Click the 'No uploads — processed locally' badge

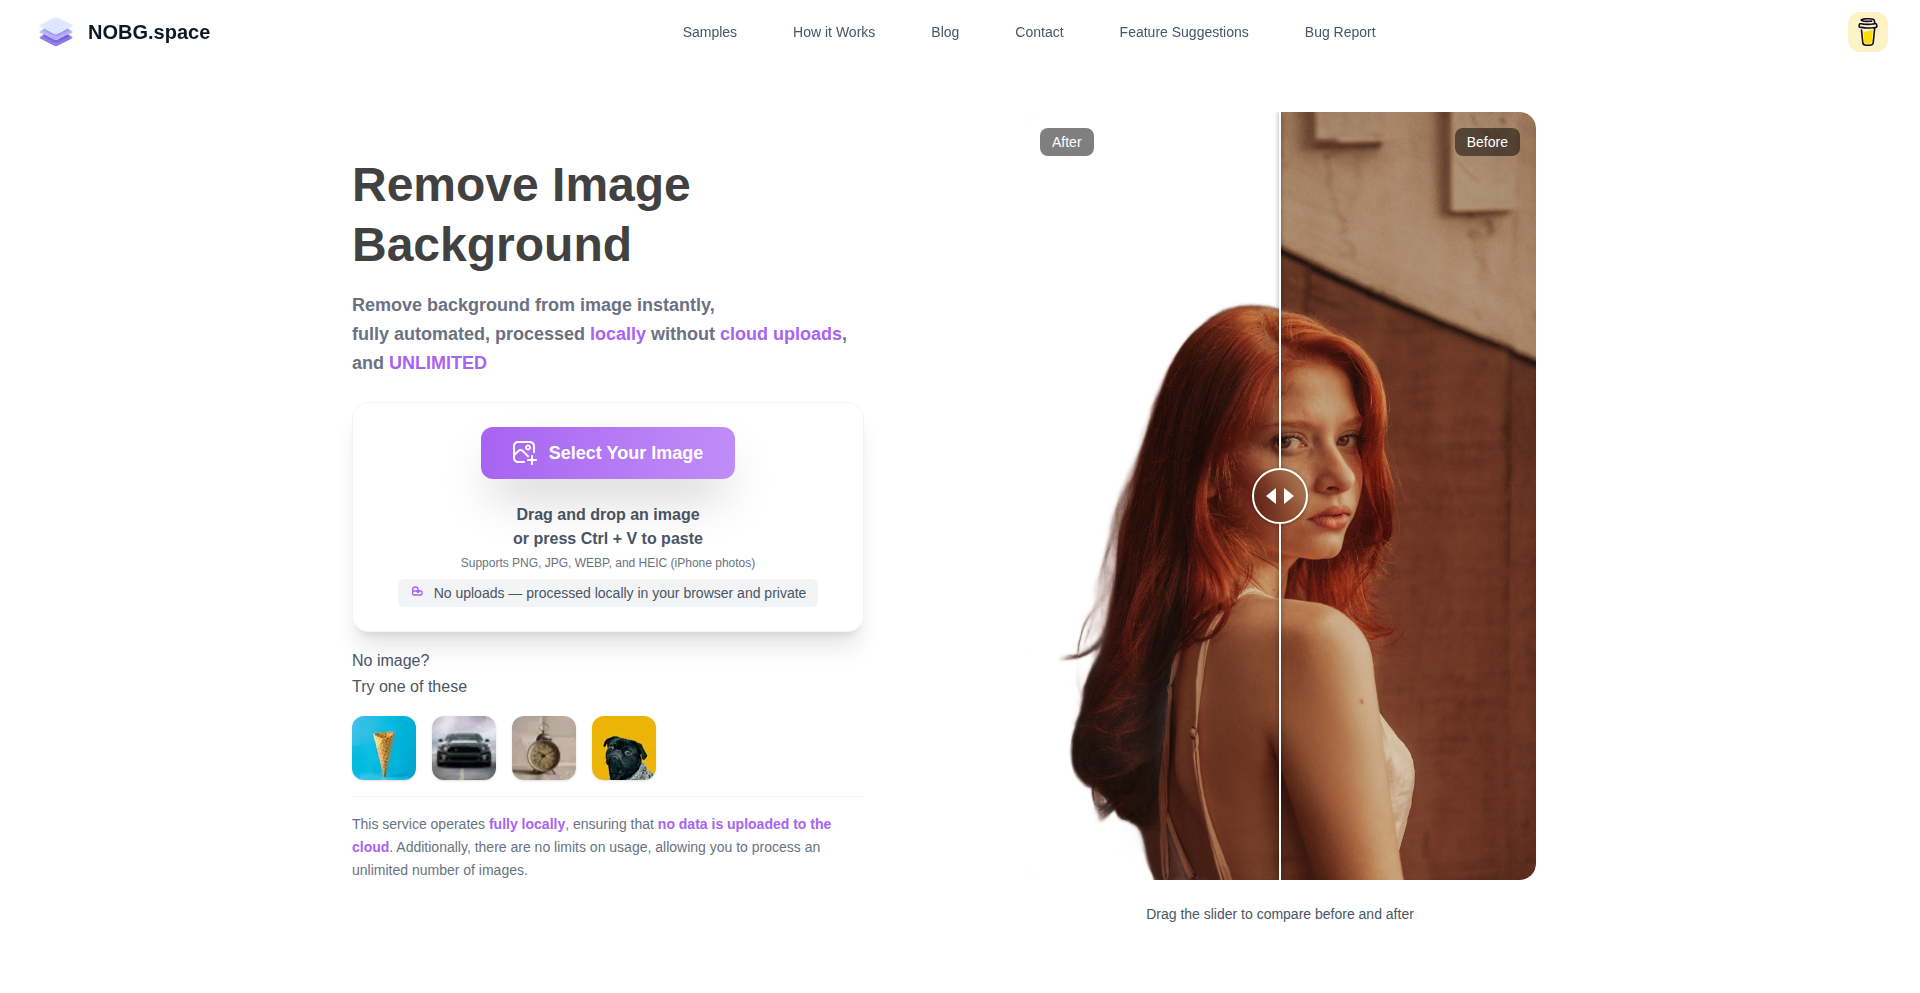[608, 593]
